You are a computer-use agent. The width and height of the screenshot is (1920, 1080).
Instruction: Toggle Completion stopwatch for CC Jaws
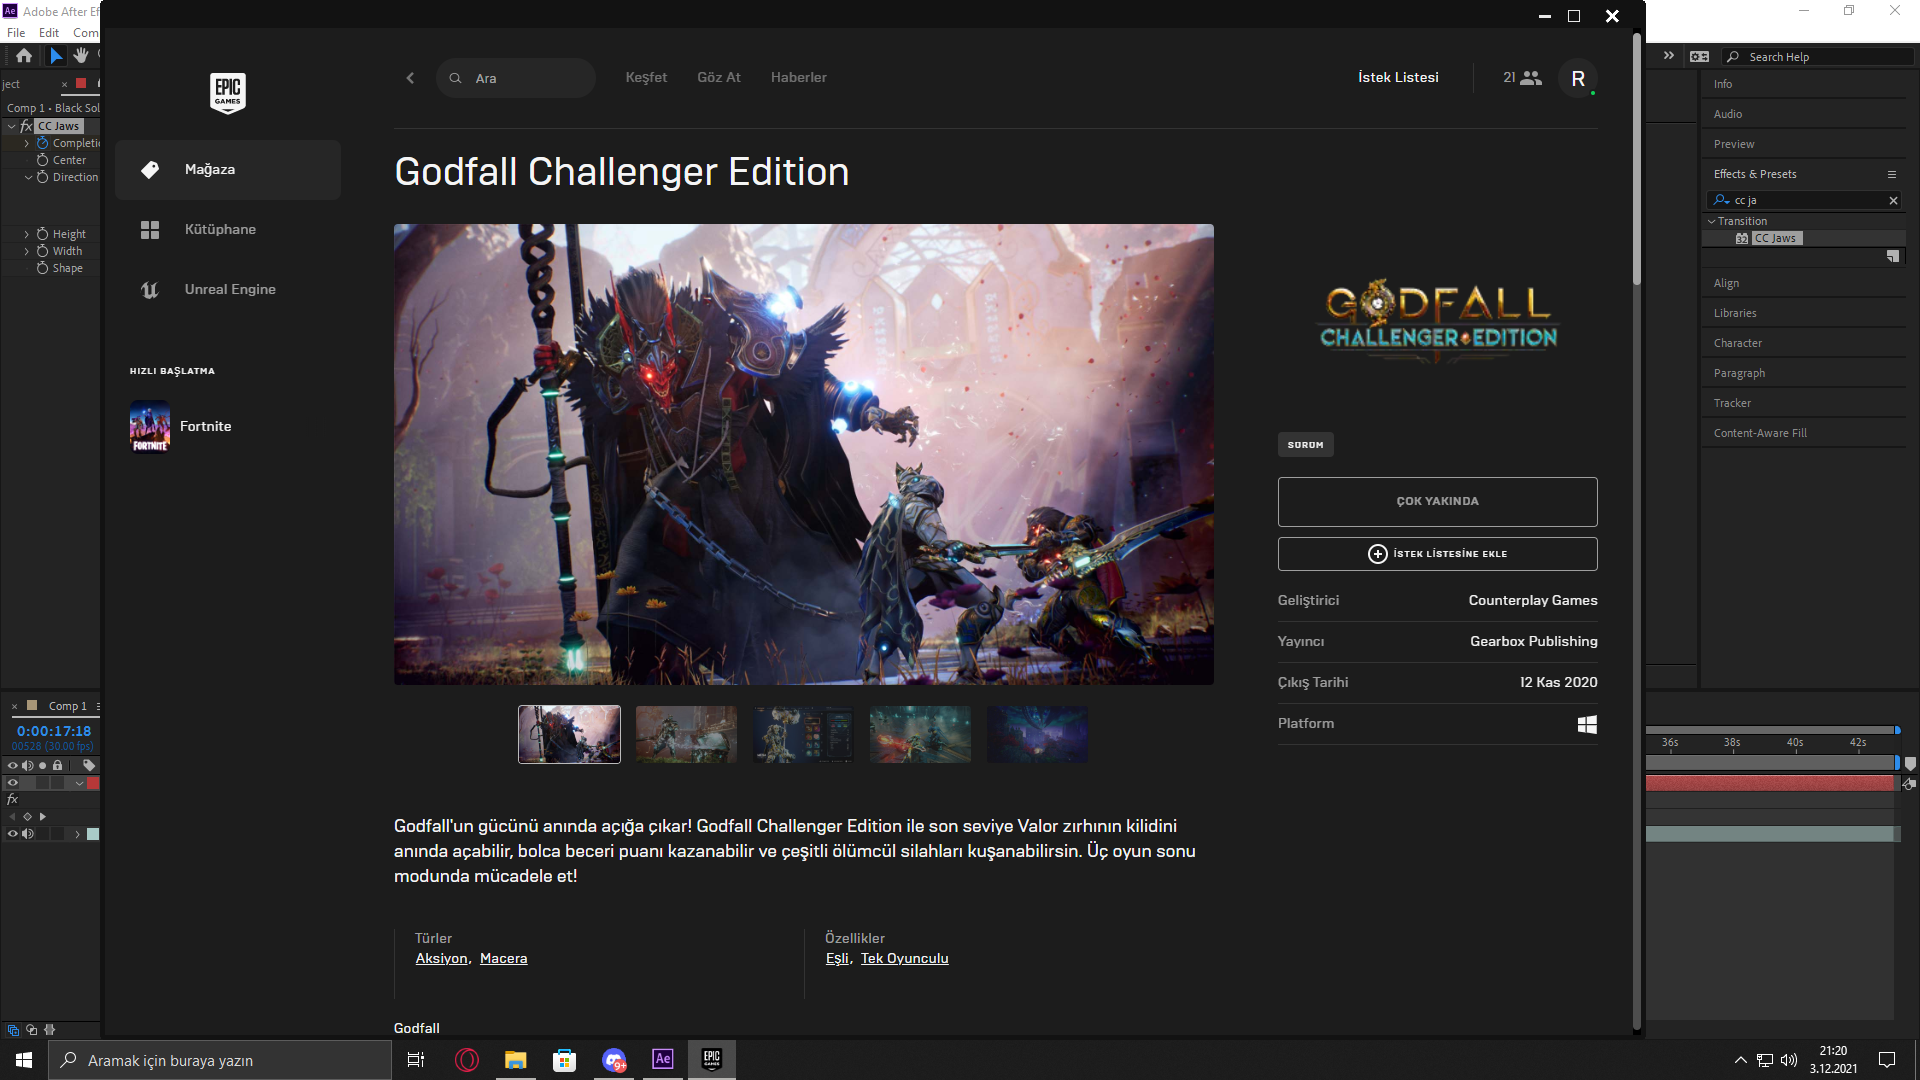(x=43, y=143)
